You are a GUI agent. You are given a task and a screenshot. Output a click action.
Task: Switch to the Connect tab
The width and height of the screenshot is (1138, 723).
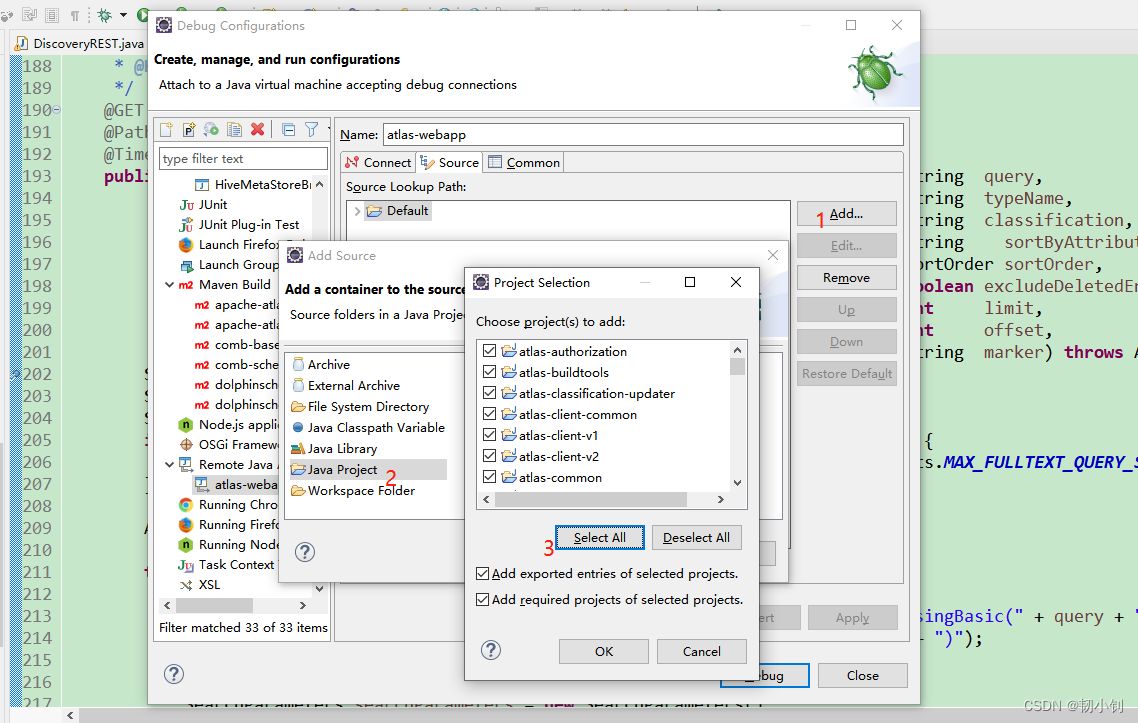click(378, 163)
